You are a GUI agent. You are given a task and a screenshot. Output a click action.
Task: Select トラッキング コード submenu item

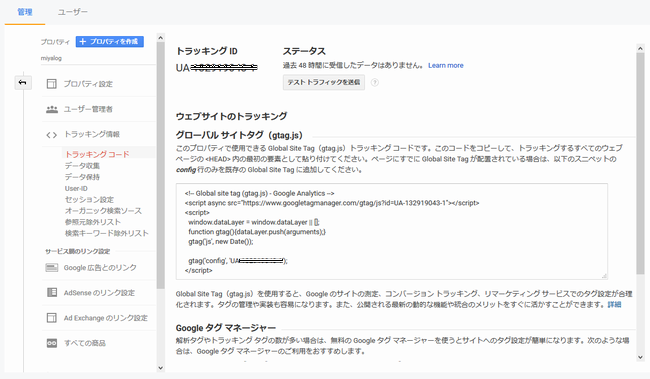click(97, 154)
